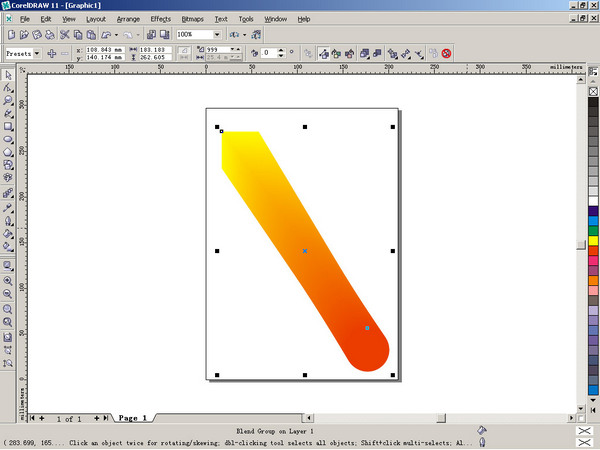Click the Print icon

point(50,35)
